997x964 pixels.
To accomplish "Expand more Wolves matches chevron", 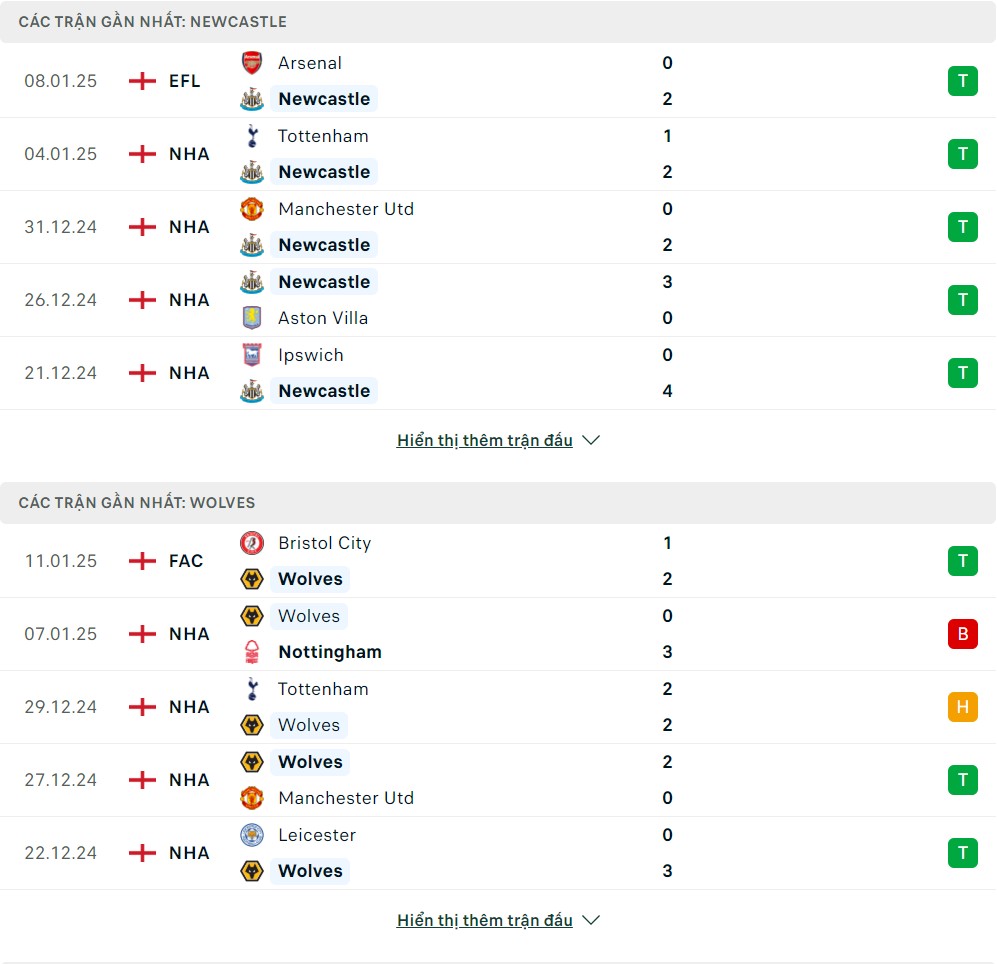I will click(x=591, y=920).
